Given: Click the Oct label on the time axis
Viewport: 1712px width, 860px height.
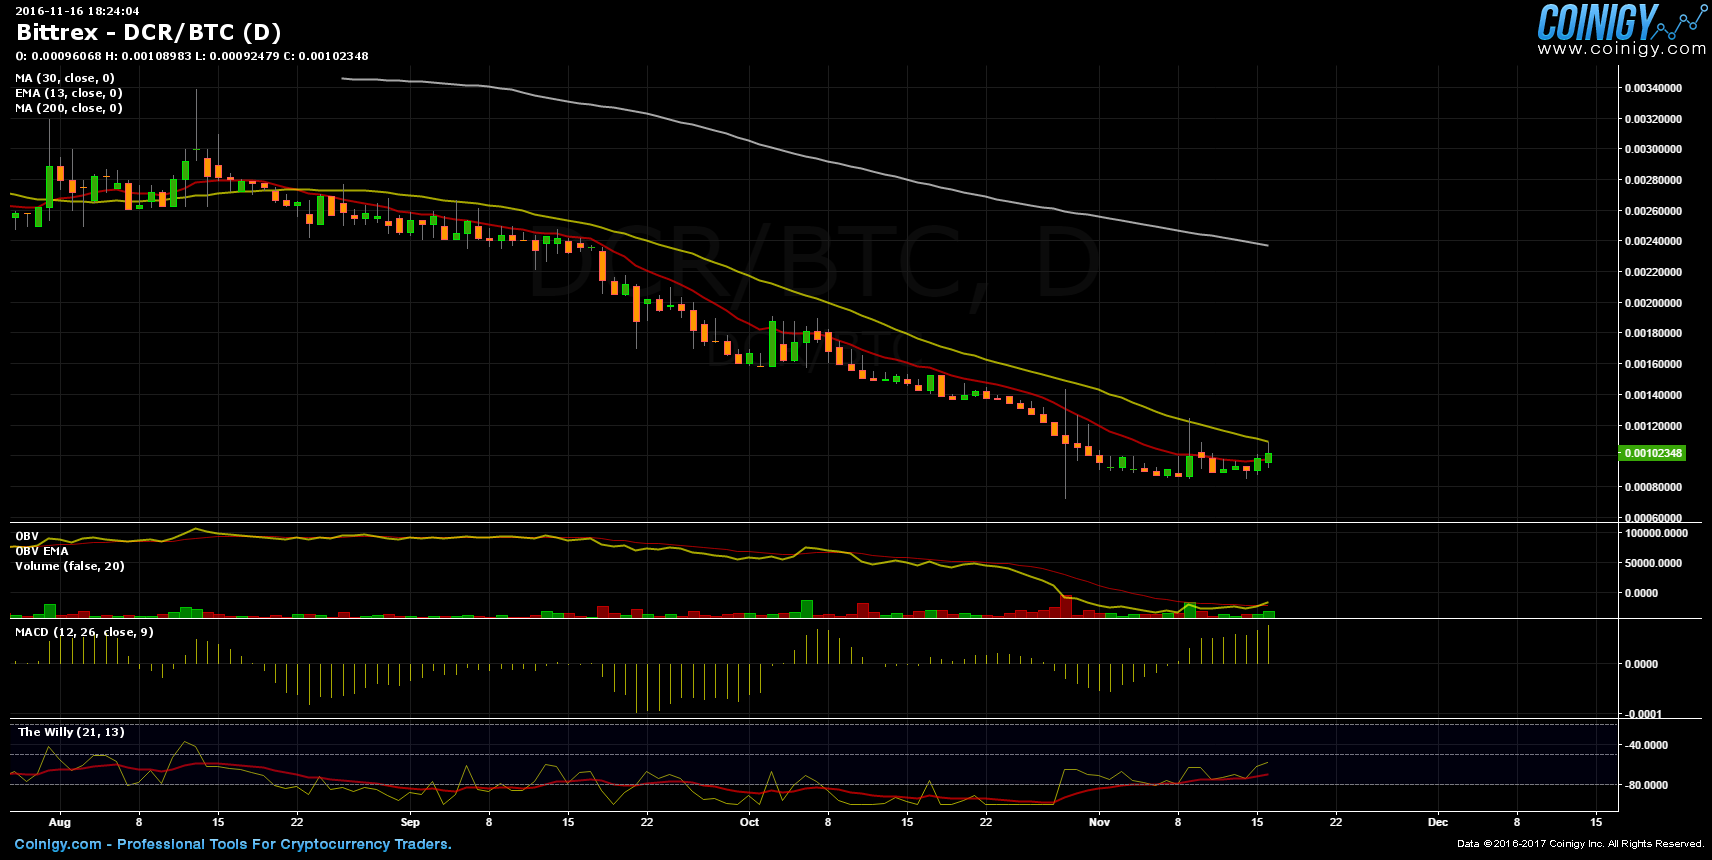Looking at the screenshot, I should (x=749, y=822).
